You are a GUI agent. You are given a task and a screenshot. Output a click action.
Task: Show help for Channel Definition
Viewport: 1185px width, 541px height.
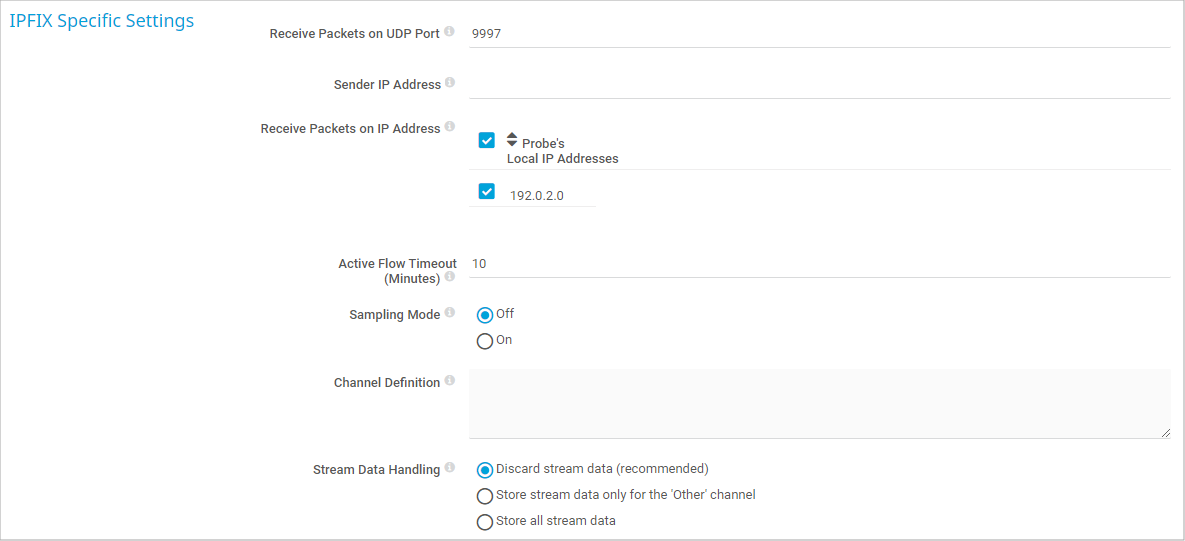click(450, 381)
